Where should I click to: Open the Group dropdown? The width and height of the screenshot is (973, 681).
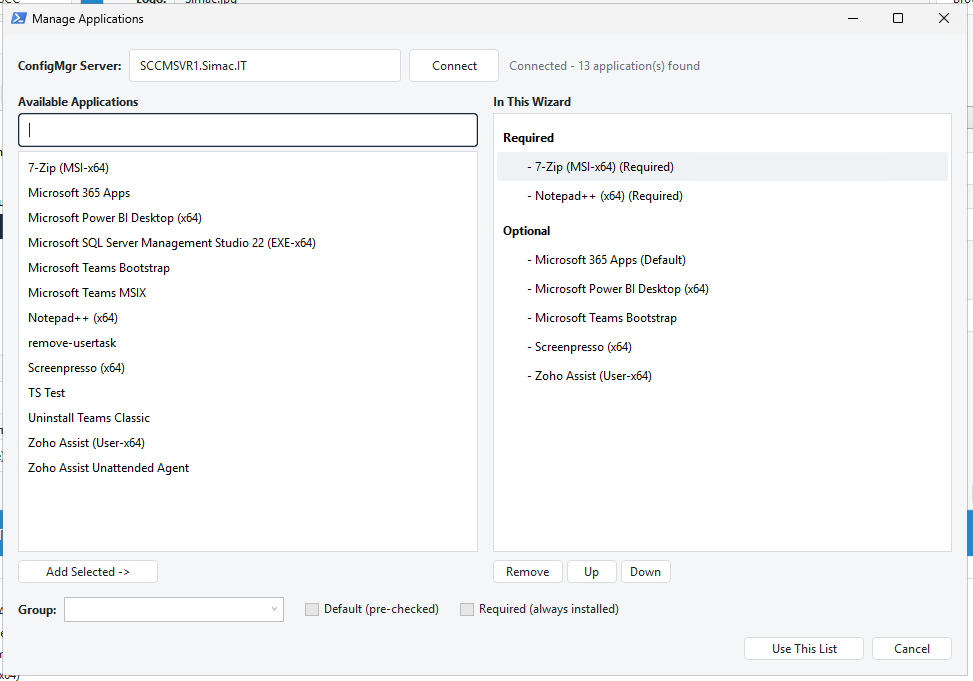pyautogui.click(x=174, y=610)
